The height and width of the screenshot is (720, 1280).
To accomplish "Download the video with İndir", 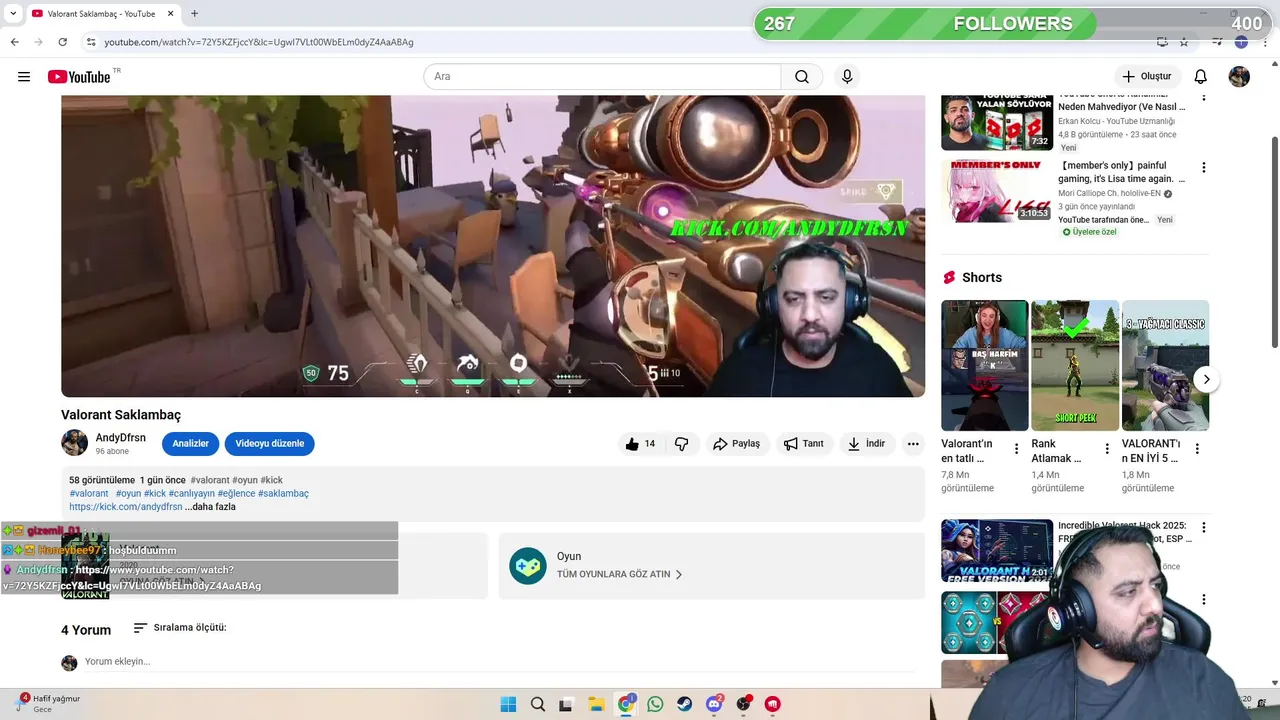I will point(867,444).
